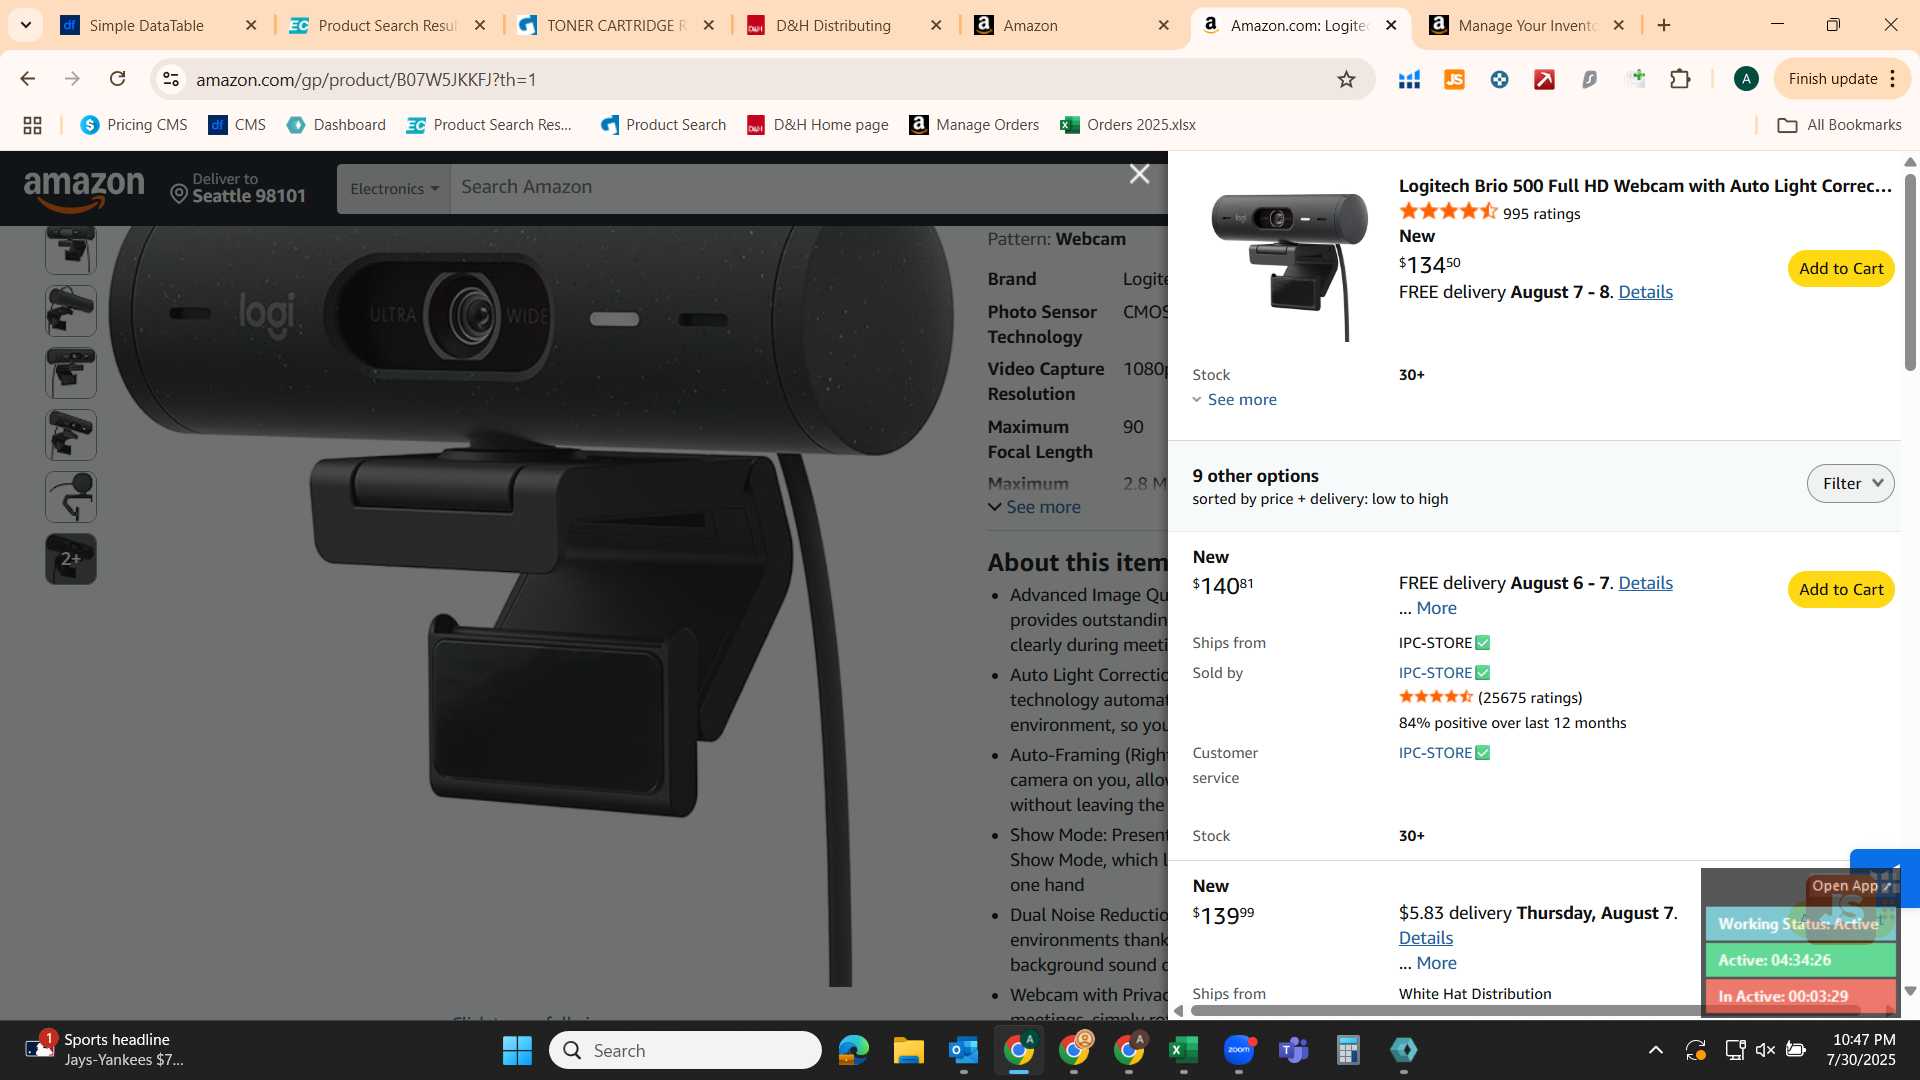Go back to the previous page
The width and height of the screenshot is (1920, 1080).
point(28,79)
